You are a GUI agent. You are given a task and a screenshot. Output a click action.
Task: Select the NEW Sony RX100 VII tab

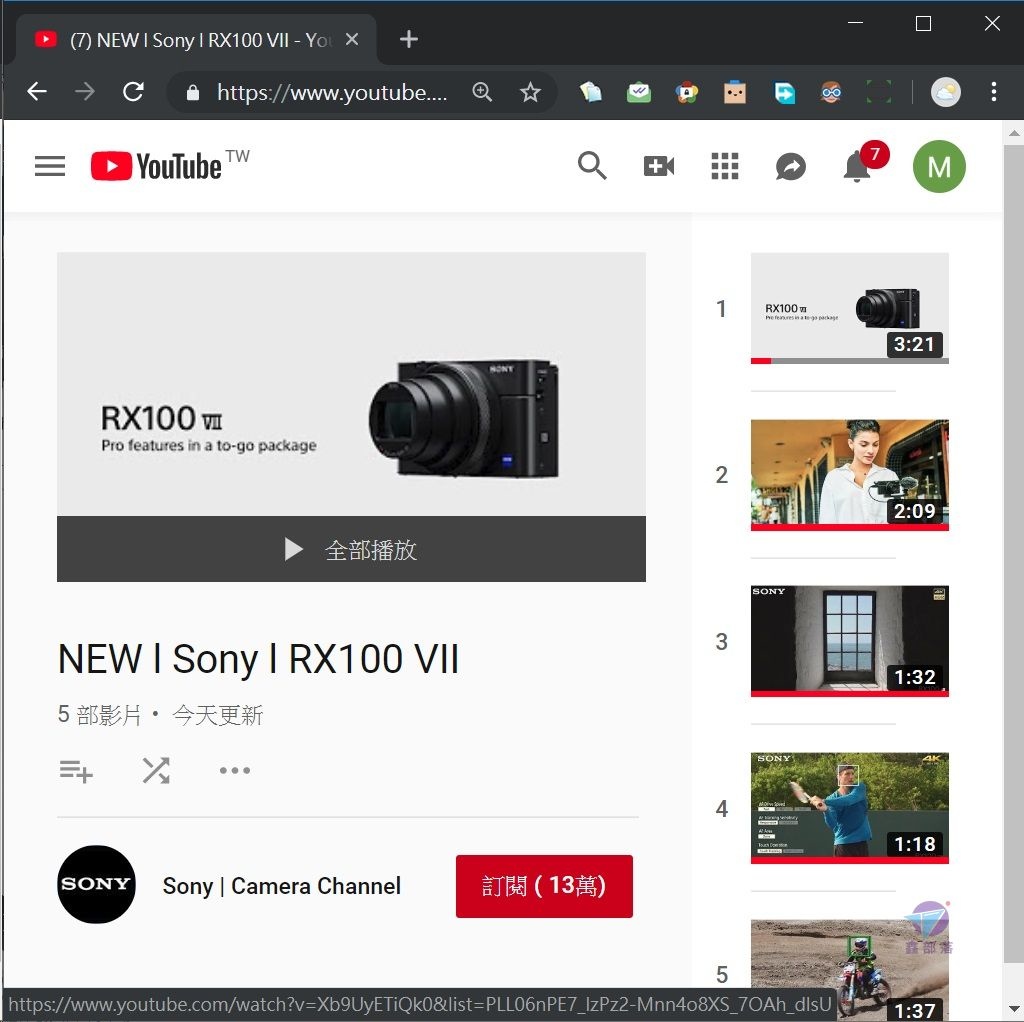click(x=196, y=40)
